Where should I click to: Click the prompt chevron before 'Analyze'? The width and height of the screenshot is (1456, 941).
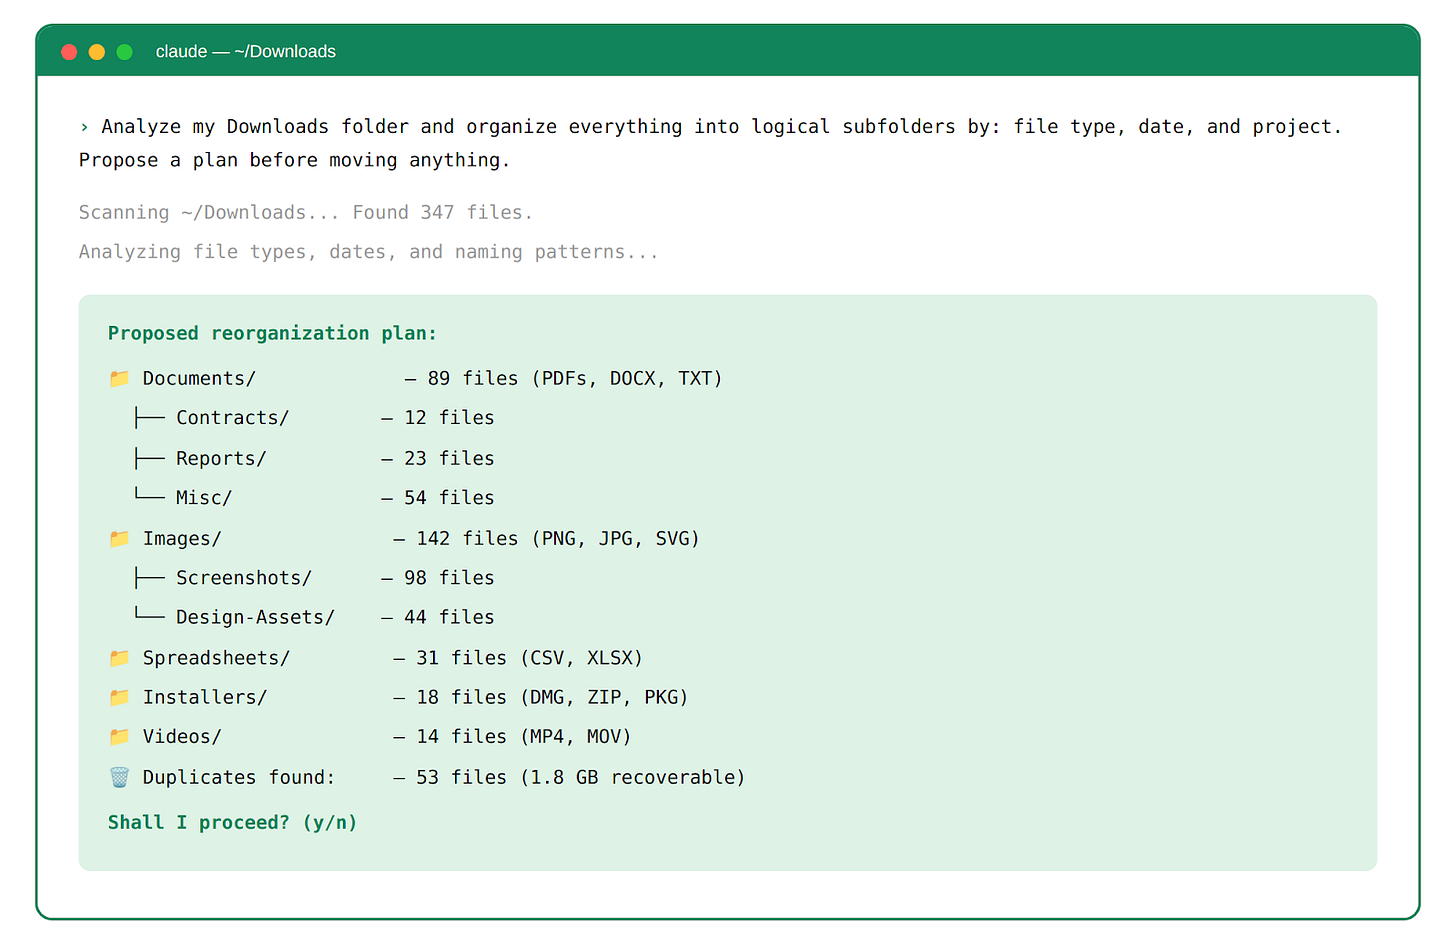pos(85,127)
